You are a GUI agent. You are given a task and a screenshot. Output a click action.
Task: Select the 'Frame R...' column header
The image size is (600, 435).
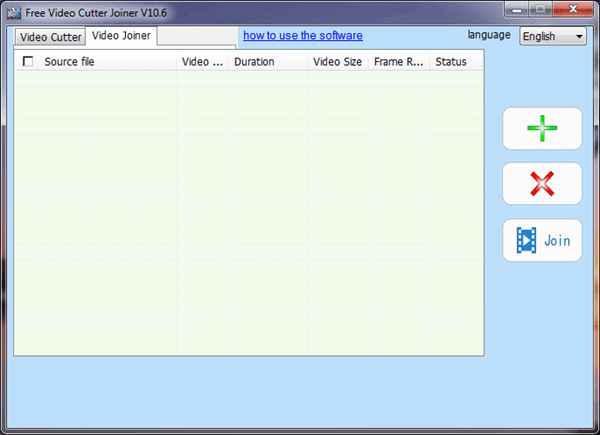point(399,62)
